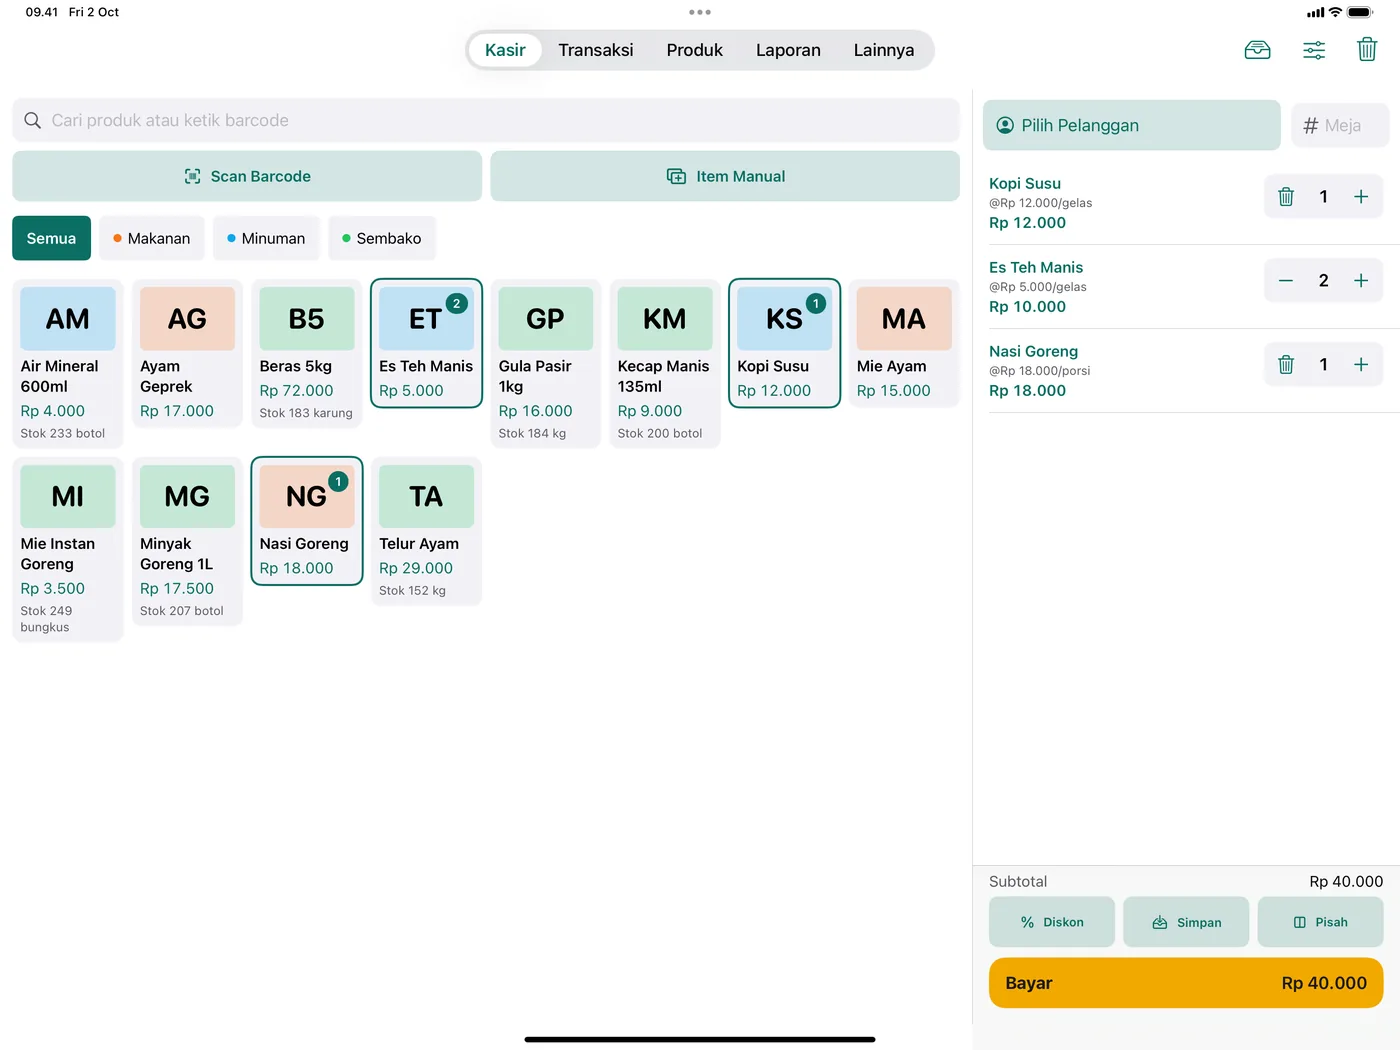Tap Bayar to pay Rp 40.000
Viewport: 1400px width, 1050px height.
coord(1186,983)
